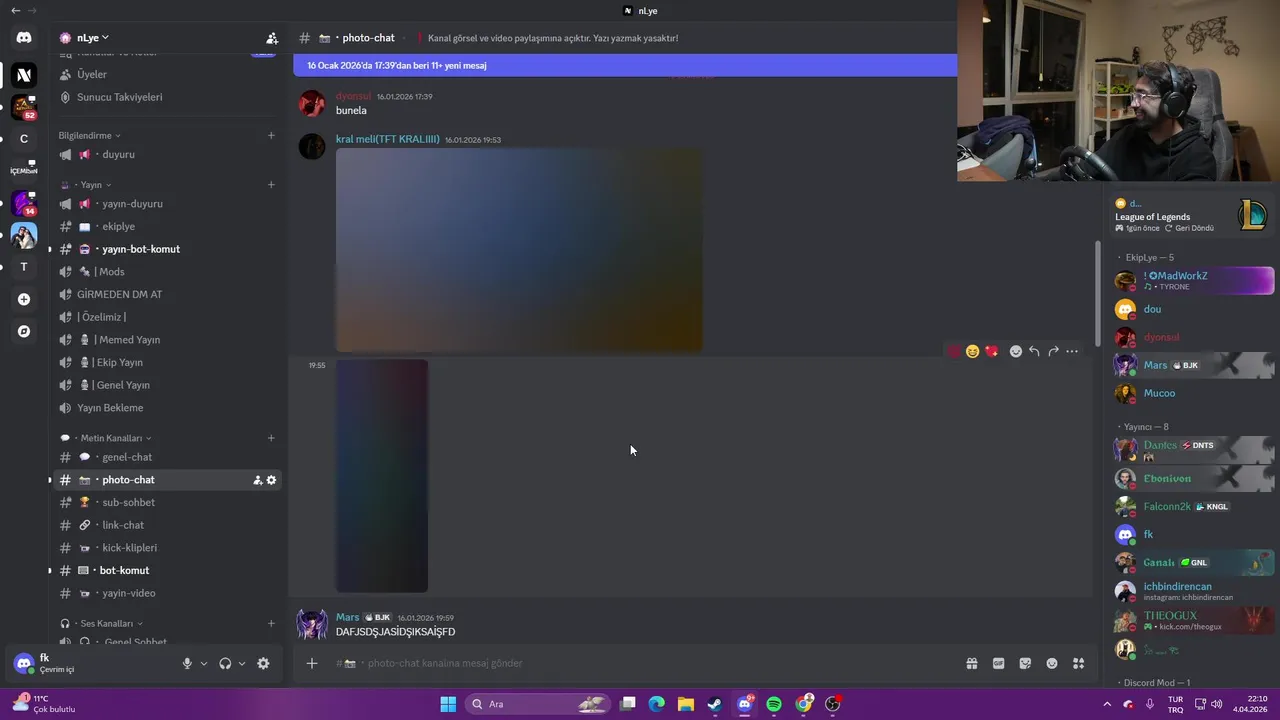Select the nLye server icon in the rail
The height and width of the screenshot is (720, 1280).
coord(24,74)
